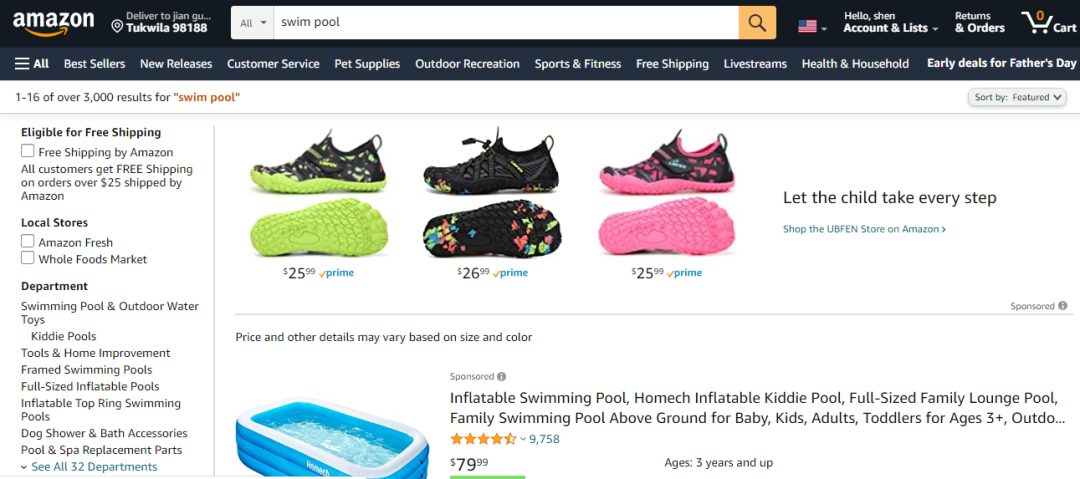Image resolution: width=1080 pixels, height=479 pixels.
Task: Go to Pet Supplies menu item
Action: (367, 64)
